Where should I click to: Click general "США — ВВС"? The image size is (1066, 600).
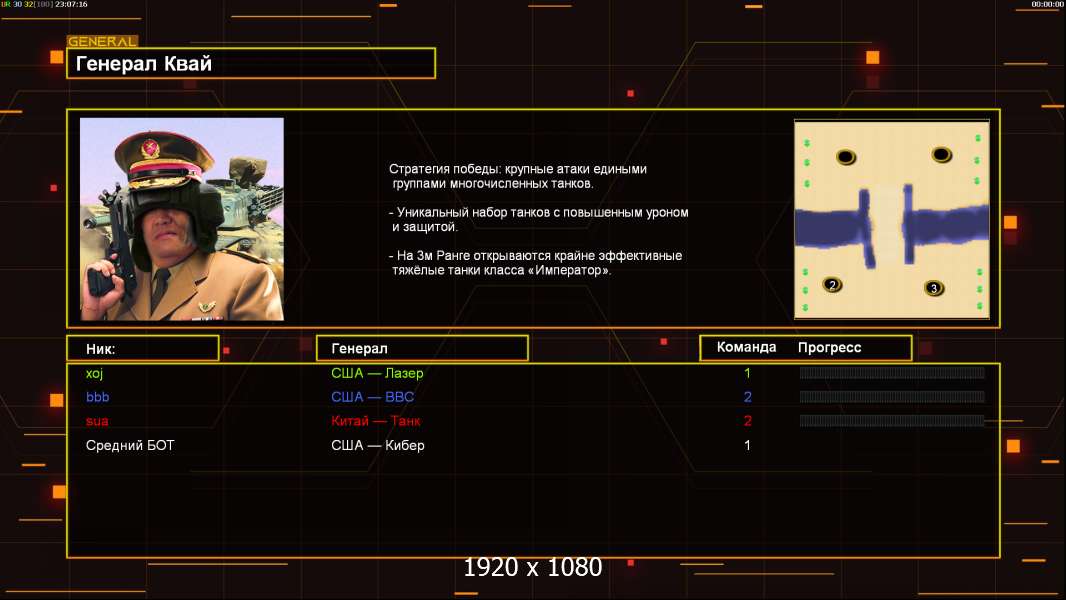373,397
